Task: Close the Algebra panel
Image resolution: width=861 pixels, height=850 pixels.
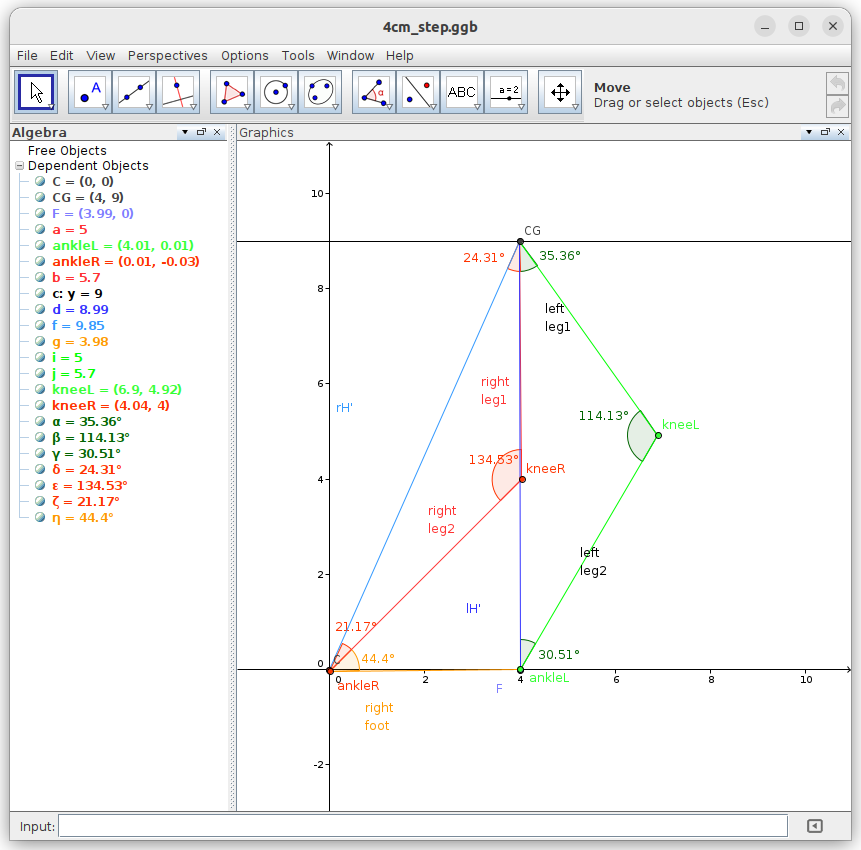Action: point(217,132)
